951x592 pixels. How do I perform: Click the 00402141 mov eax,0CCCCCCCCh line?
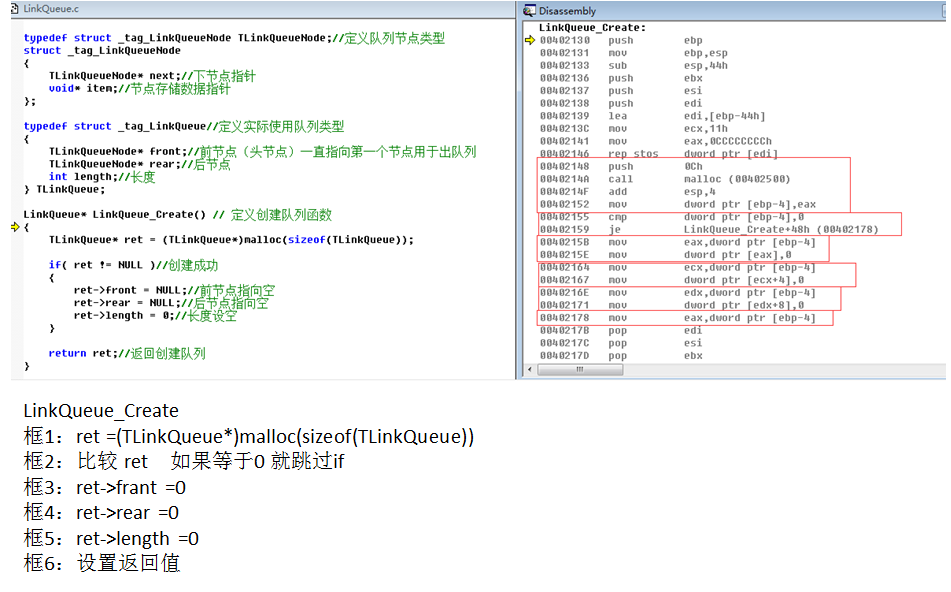656,141
